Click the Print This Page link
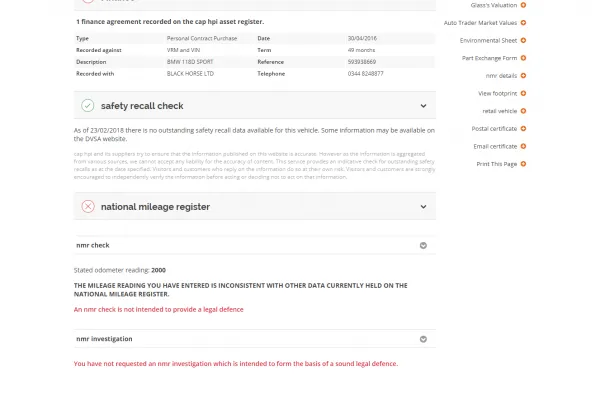The image size is (600, 400). click(497, 164)
